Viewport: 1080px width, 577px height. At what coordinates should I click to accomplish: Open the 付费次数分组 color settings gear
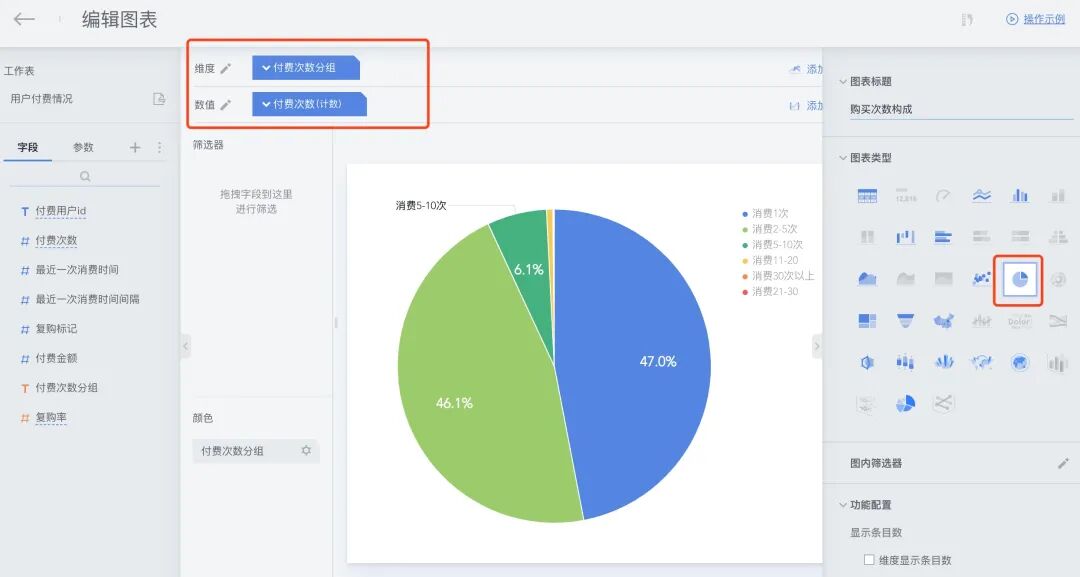(x=307, y=450)
